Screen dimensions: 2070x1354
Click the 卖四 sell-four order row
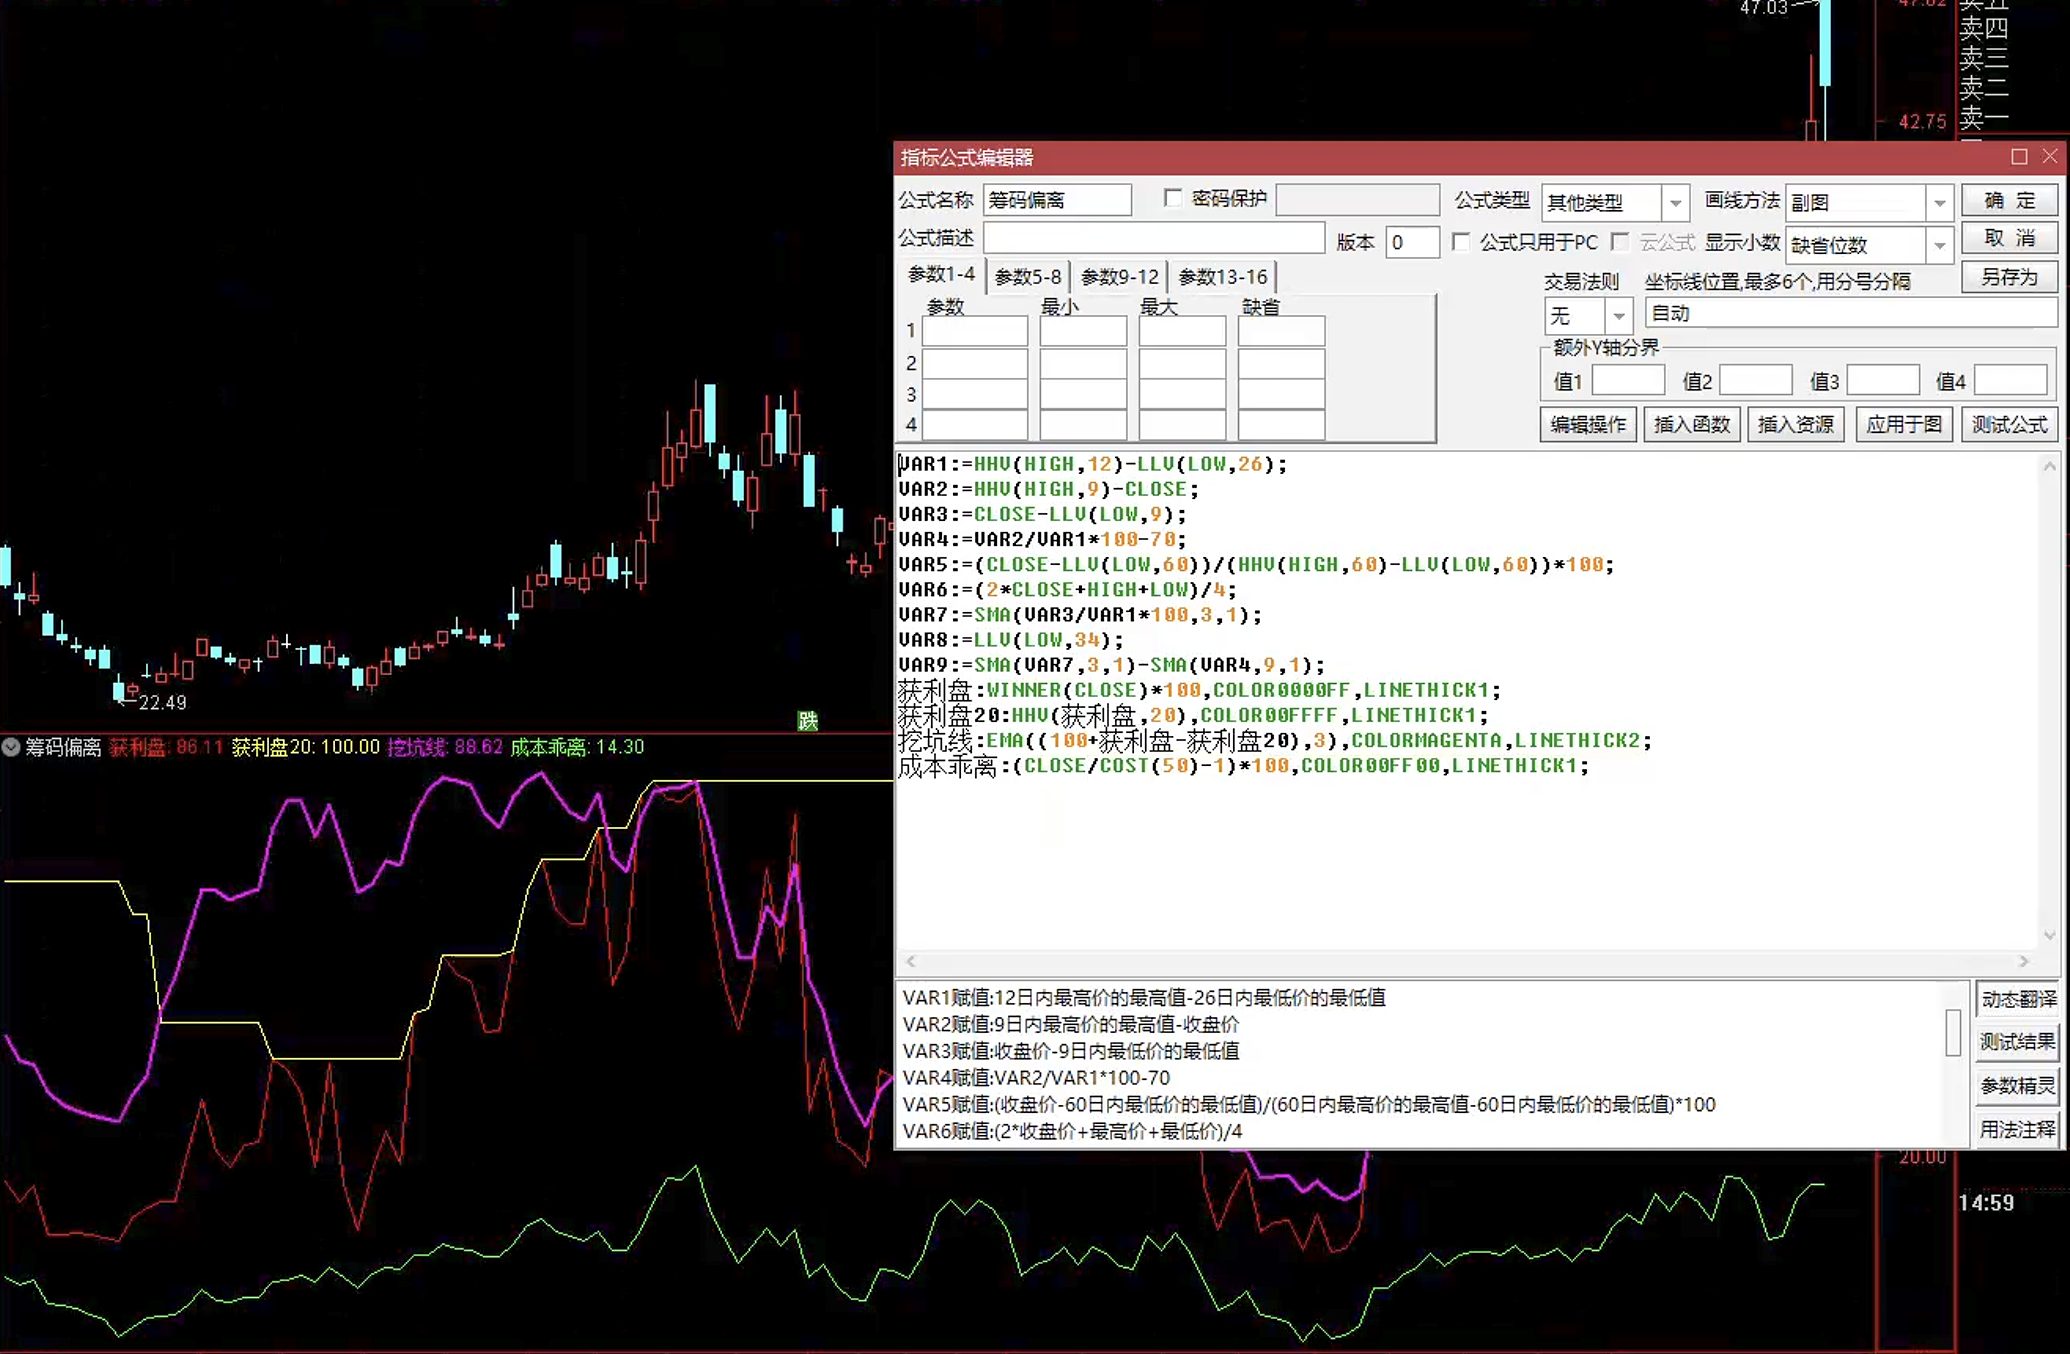click(1984, 28)
